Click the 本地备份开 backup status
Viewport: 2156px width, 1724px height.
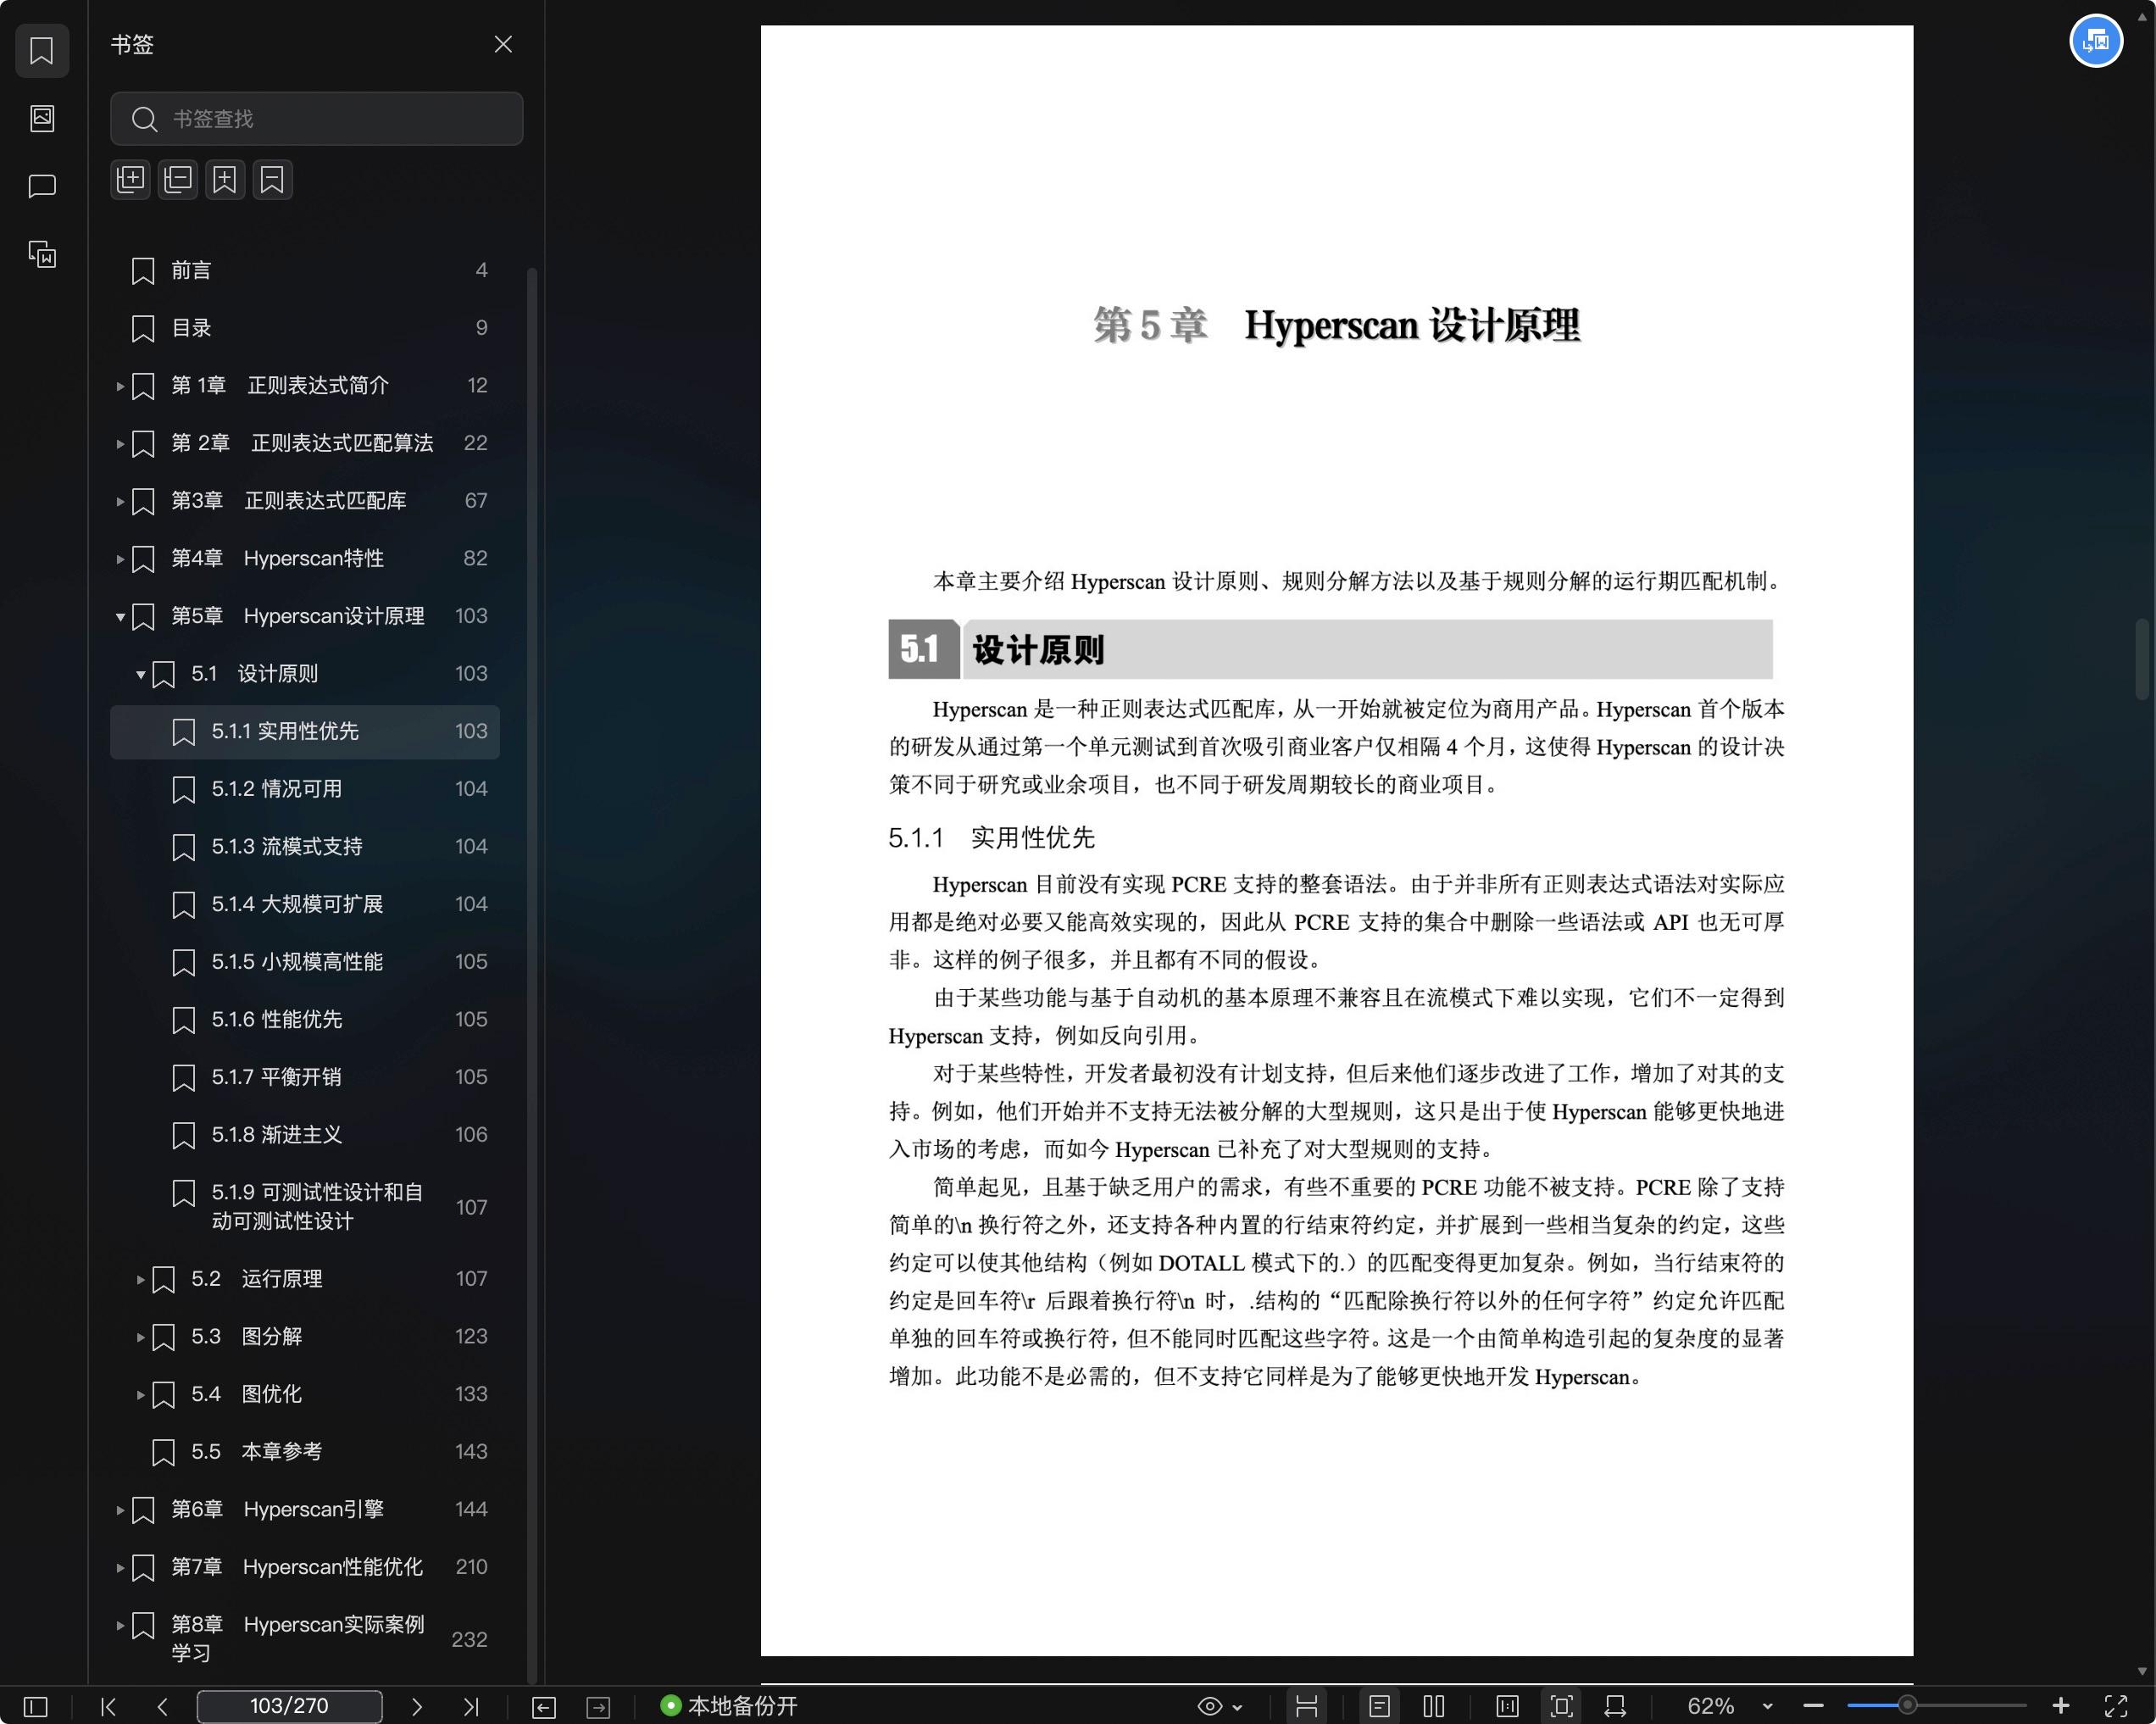pyautogui.click(x=730, y=1706)
